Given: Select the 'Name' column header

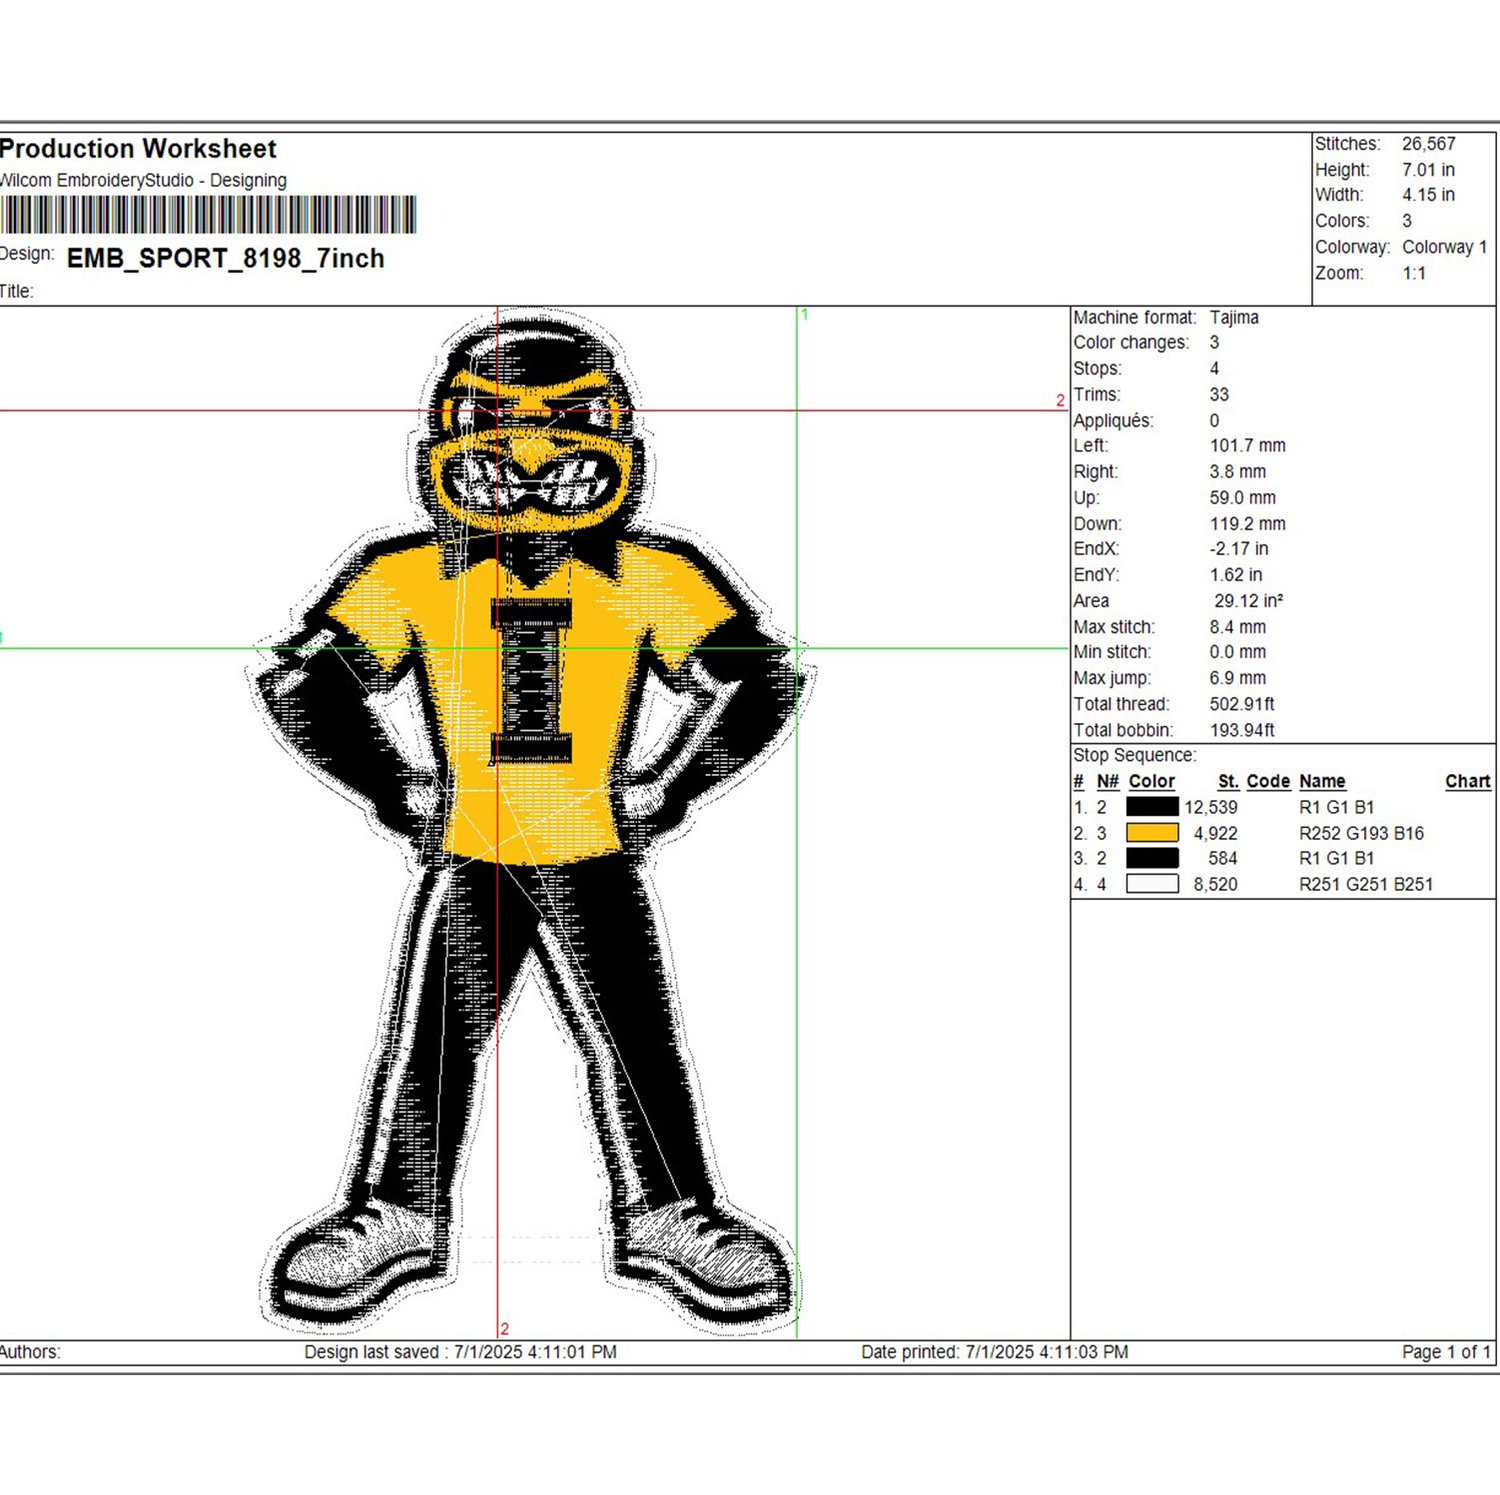Looking at the screenshot, I should [1322, 781].
